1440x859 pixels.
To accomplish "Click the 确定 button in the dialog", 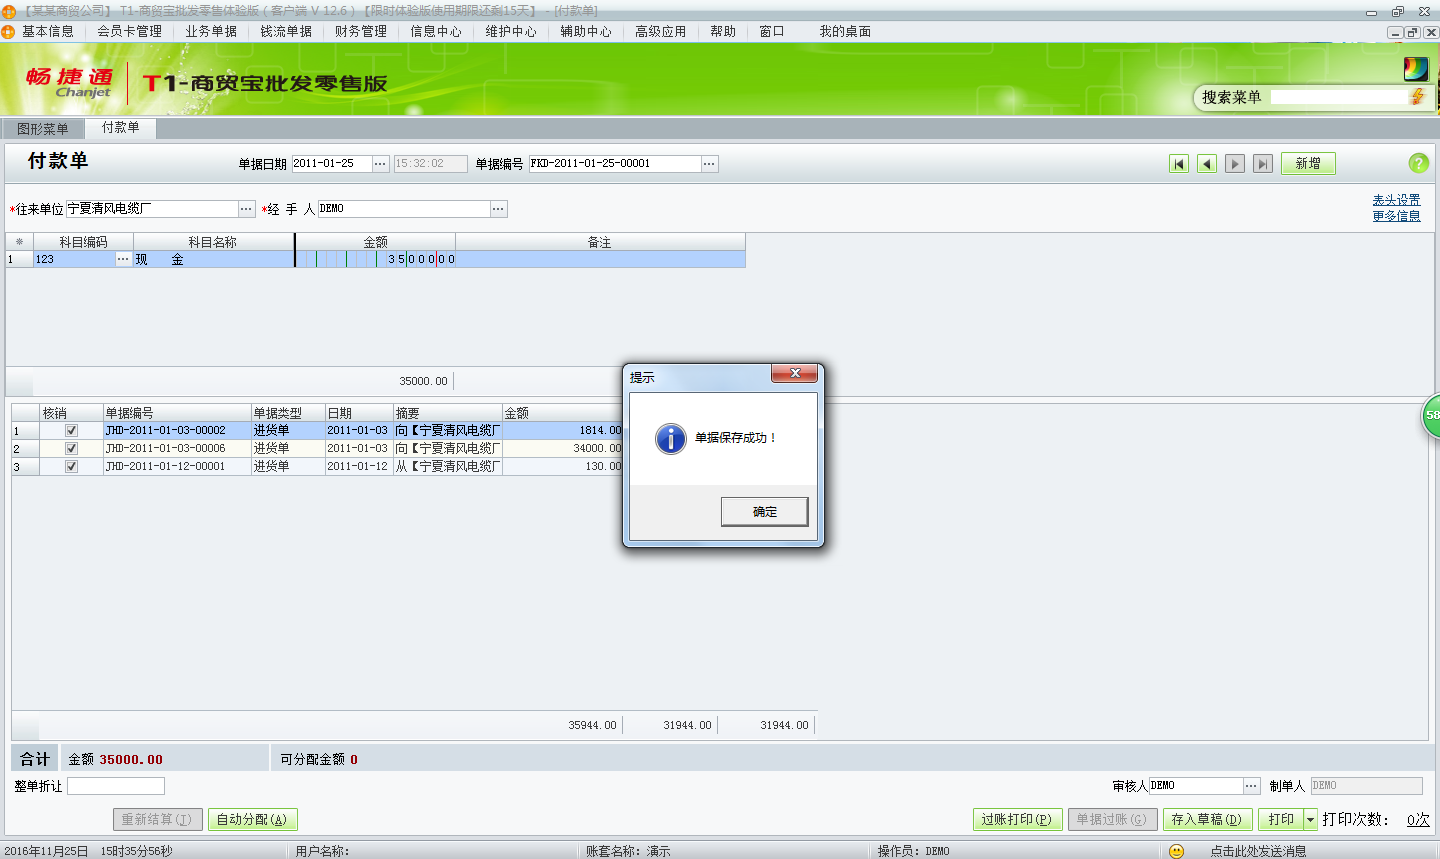I will [764, 511].
